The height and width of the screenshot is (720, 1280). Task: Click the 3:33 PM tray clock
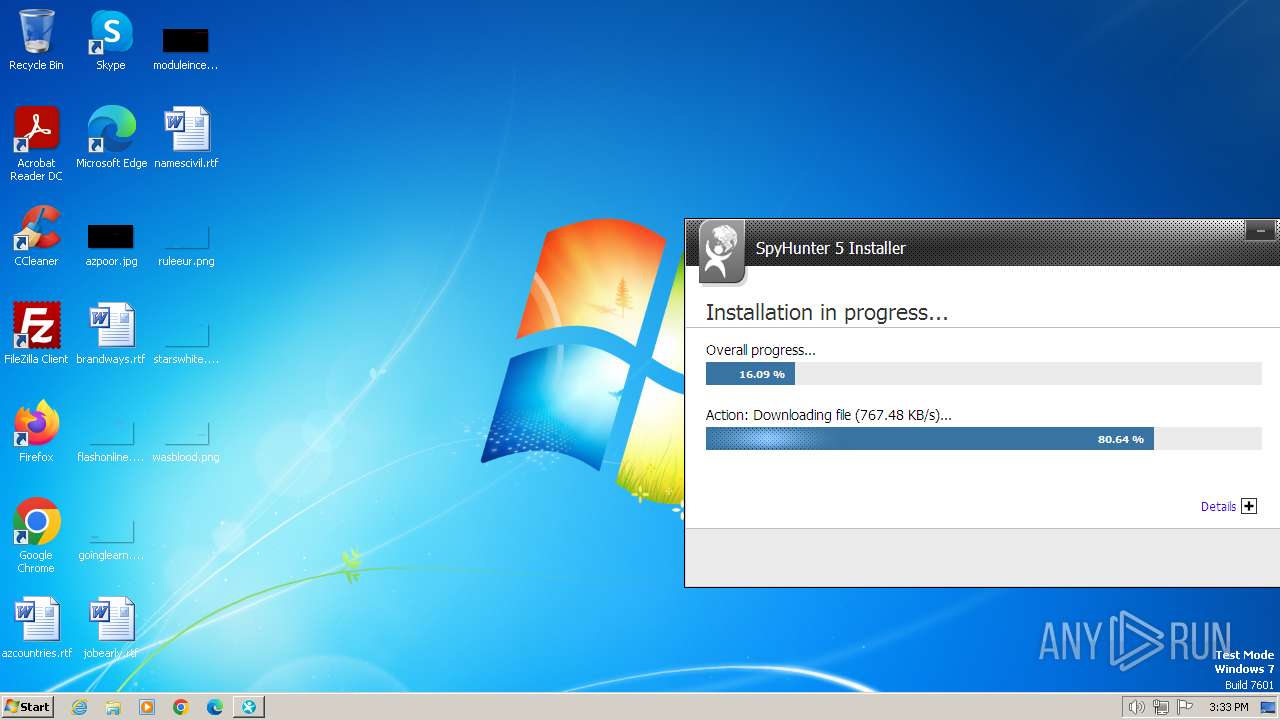click(x=1228, y=707)
